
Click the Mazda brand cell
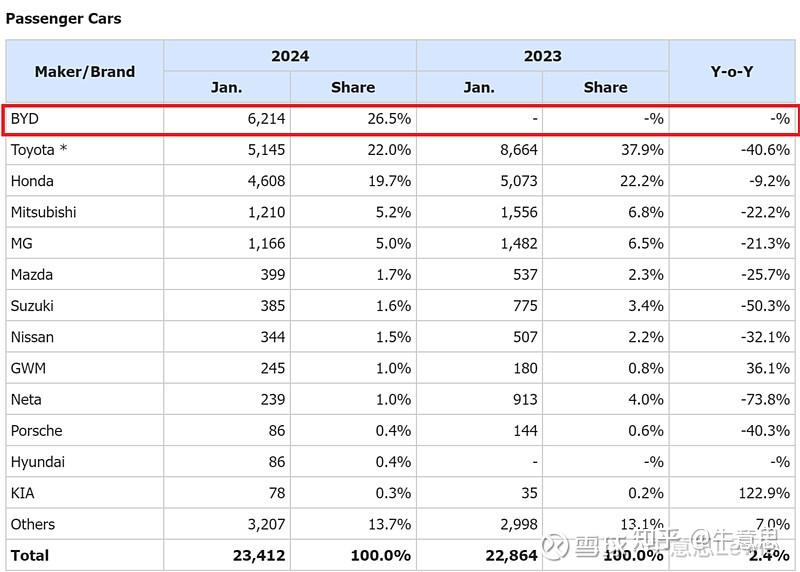click(85, 275)
